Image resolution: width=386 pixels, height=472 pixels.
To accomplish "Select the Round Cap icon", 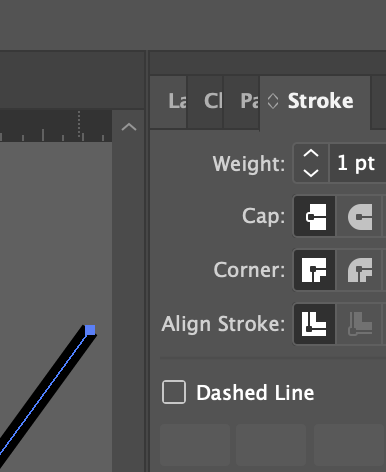I will 359,216.
